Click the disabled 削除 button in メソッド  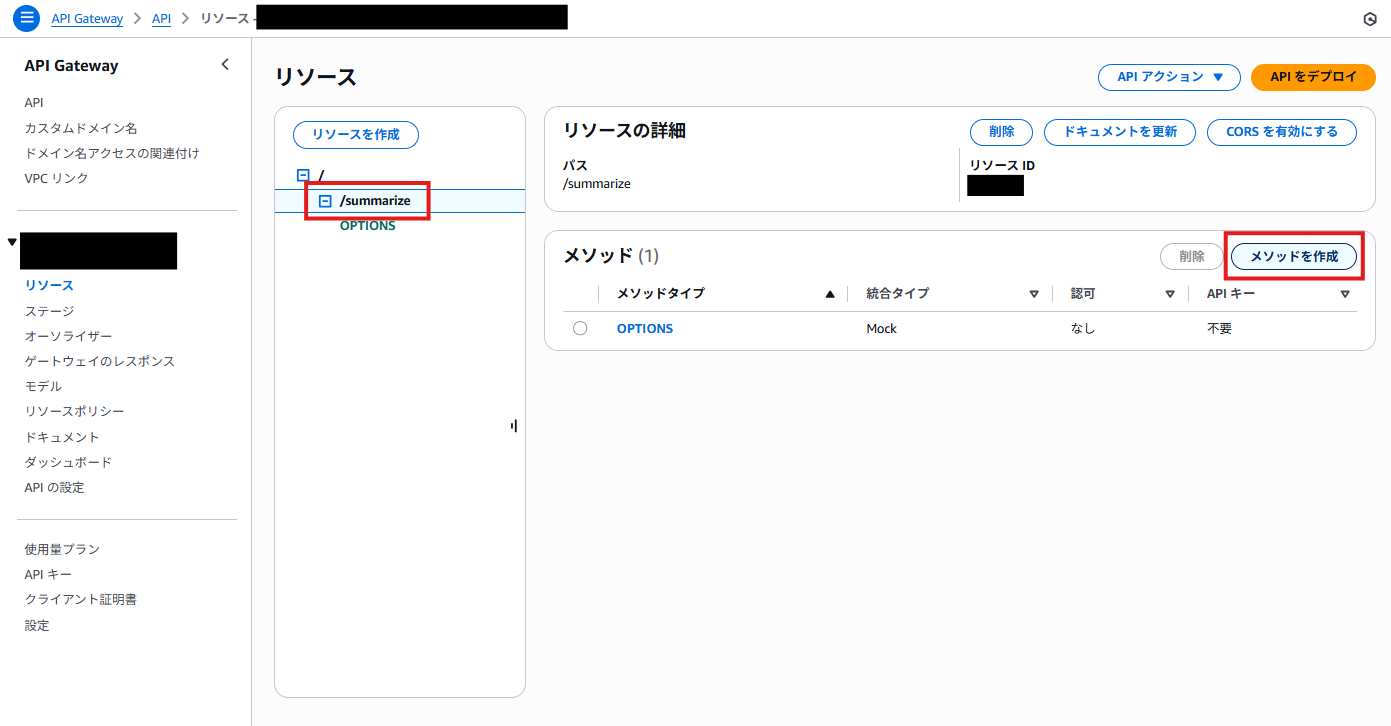click(1192, 257)
